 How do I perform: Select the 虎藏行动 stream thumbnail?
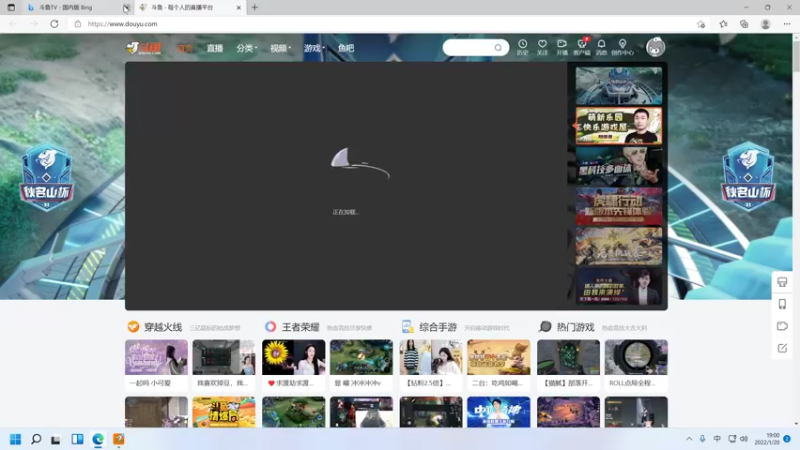pos(619,206)
